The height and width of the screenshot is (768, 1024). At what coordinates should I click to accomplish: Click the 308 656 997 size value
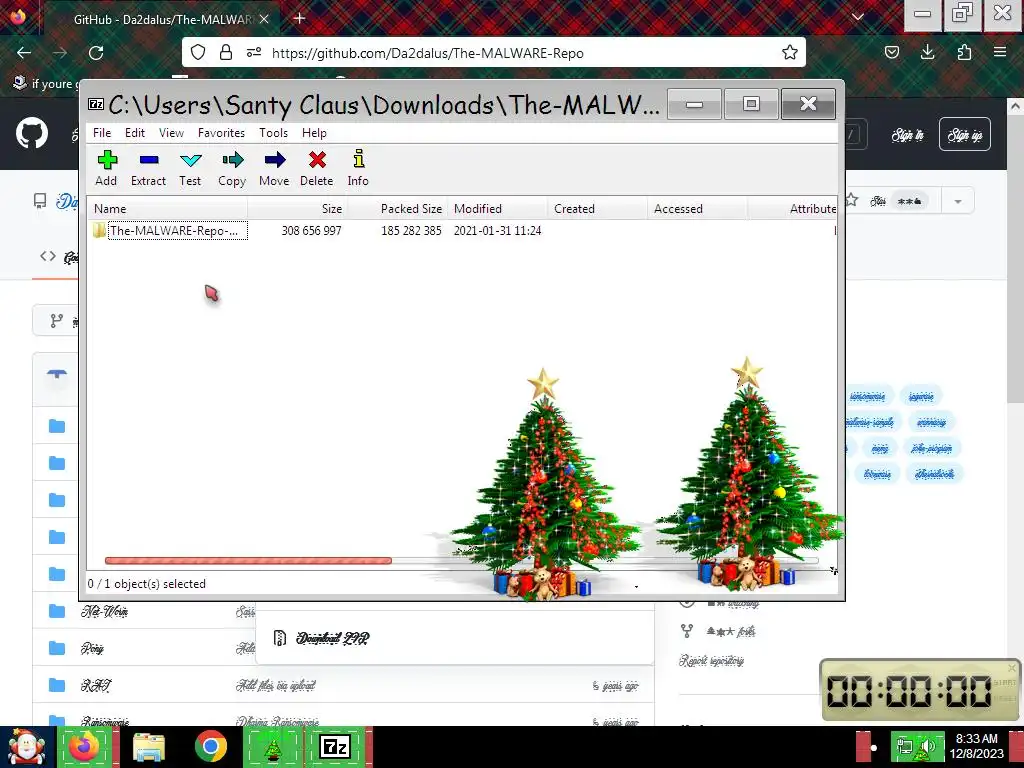(x=312, y=231)
